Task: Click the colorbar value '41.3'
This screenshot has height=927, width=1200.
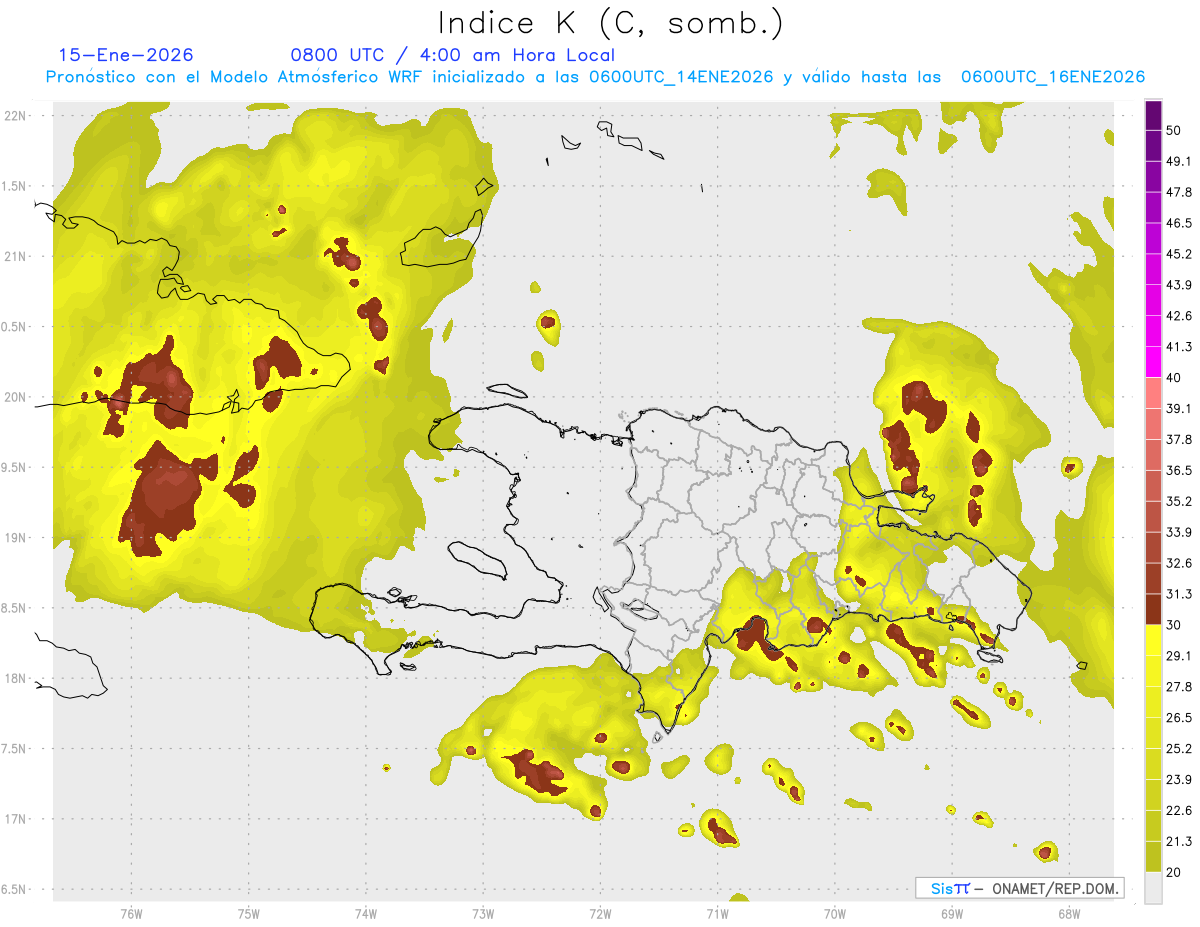Action: tap(1179, 347)
